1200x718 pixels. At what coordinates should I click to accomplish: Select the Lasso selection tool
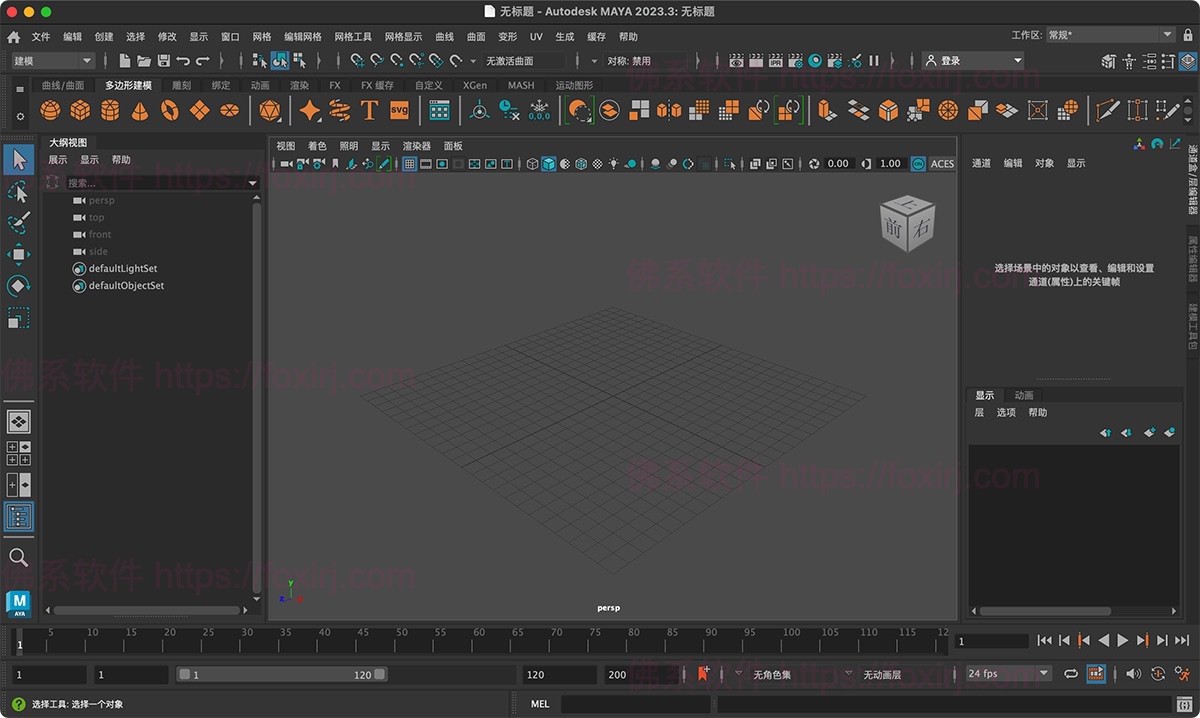point(19,191)
